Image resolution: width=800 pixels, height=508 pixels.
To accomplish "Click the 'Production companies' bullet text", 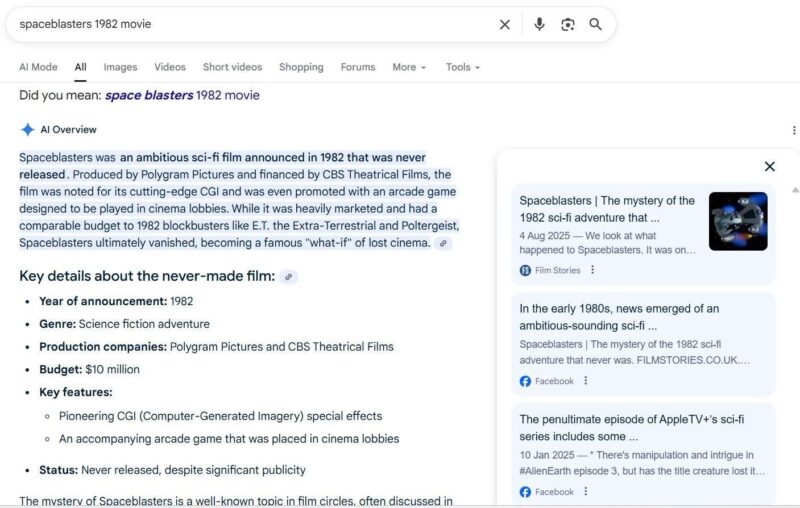I will click(216, 347).
